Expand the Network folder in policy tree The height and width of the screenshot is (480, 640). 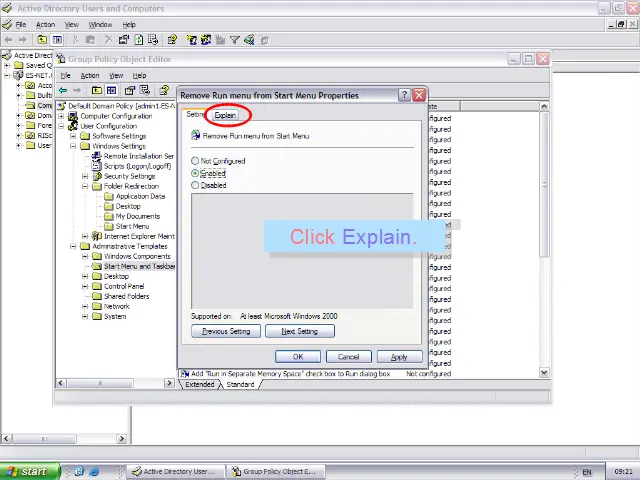tap(85, 307)
